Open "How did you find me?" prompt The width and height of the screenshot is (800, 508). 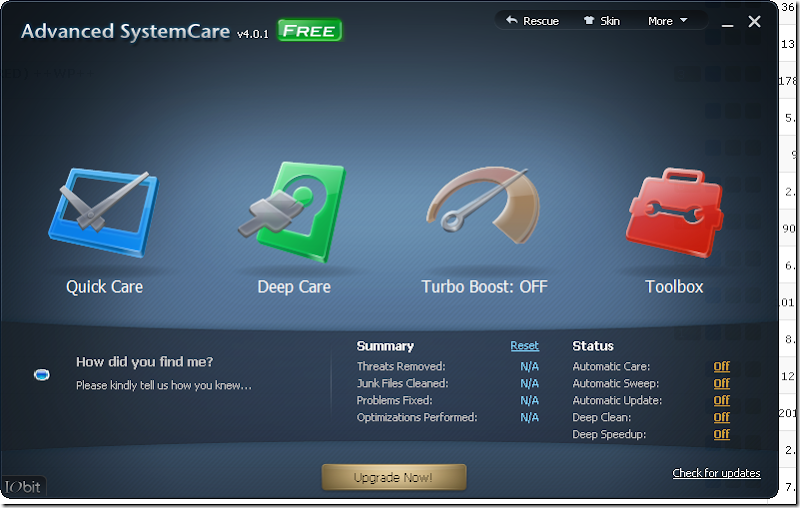(x=144, y=362)
